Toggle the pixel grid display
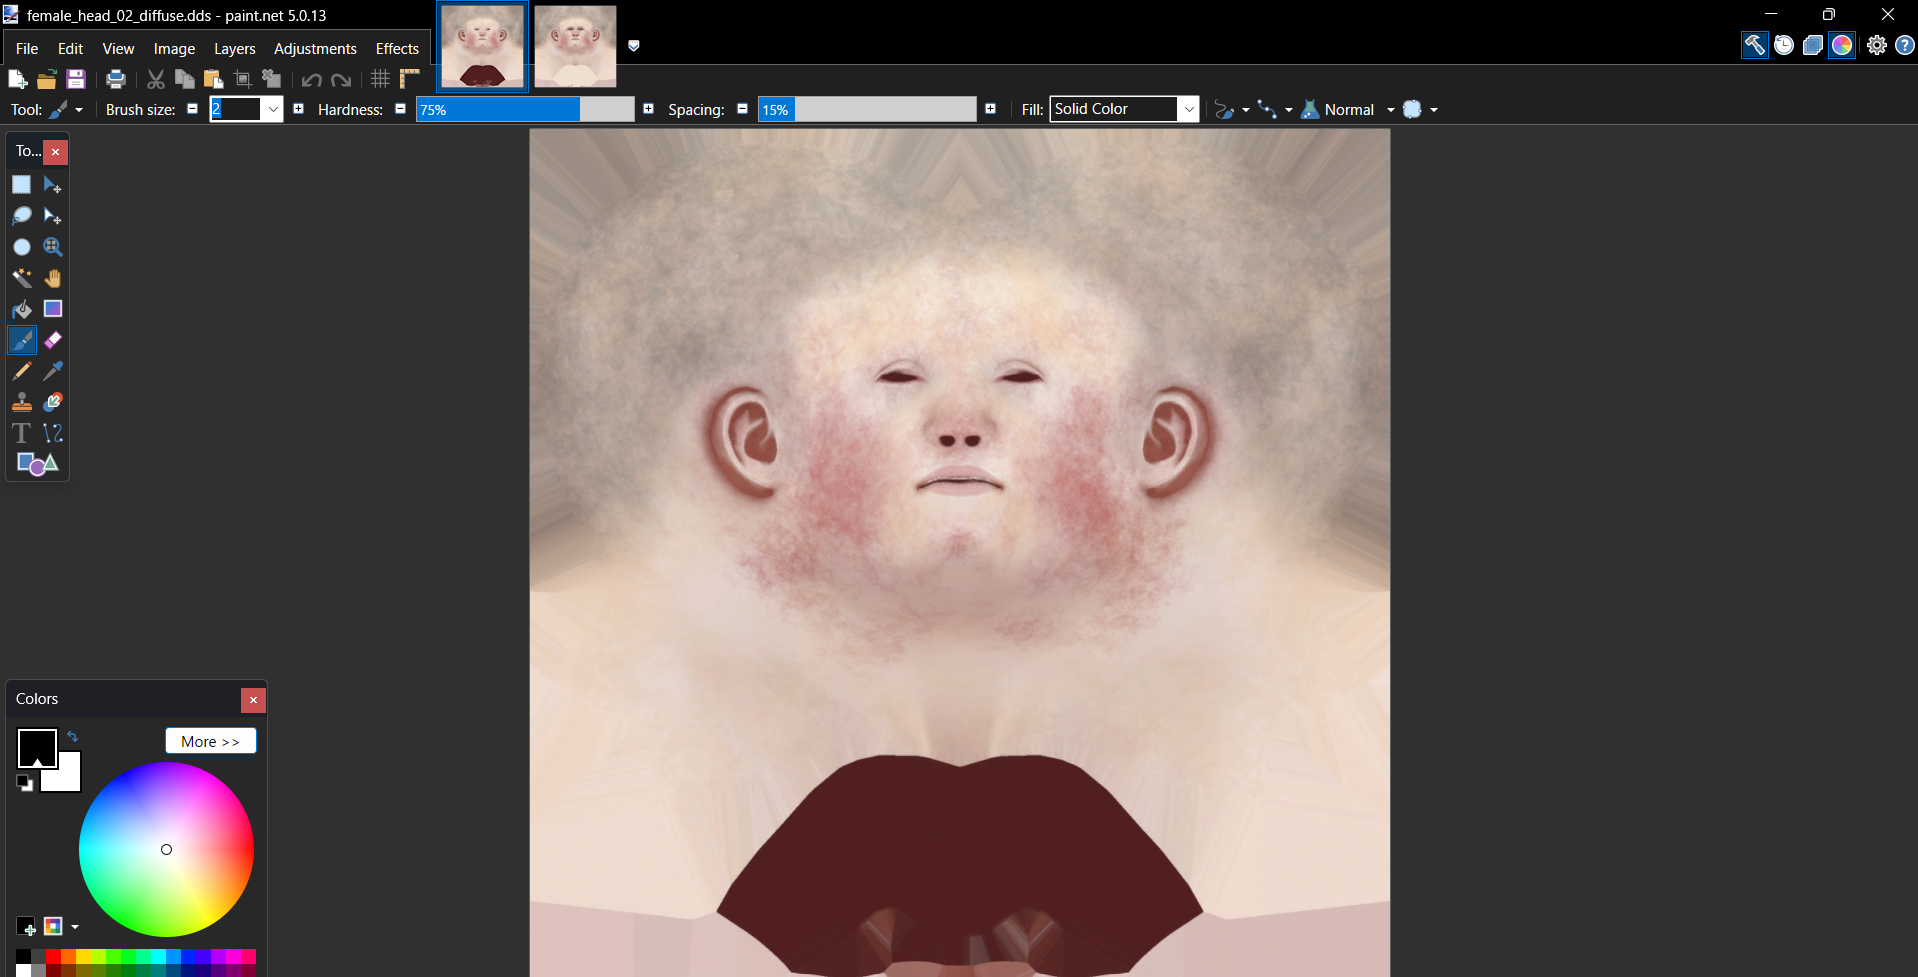Viewport: 1918px width, 977px height. [x=380, y=79]
